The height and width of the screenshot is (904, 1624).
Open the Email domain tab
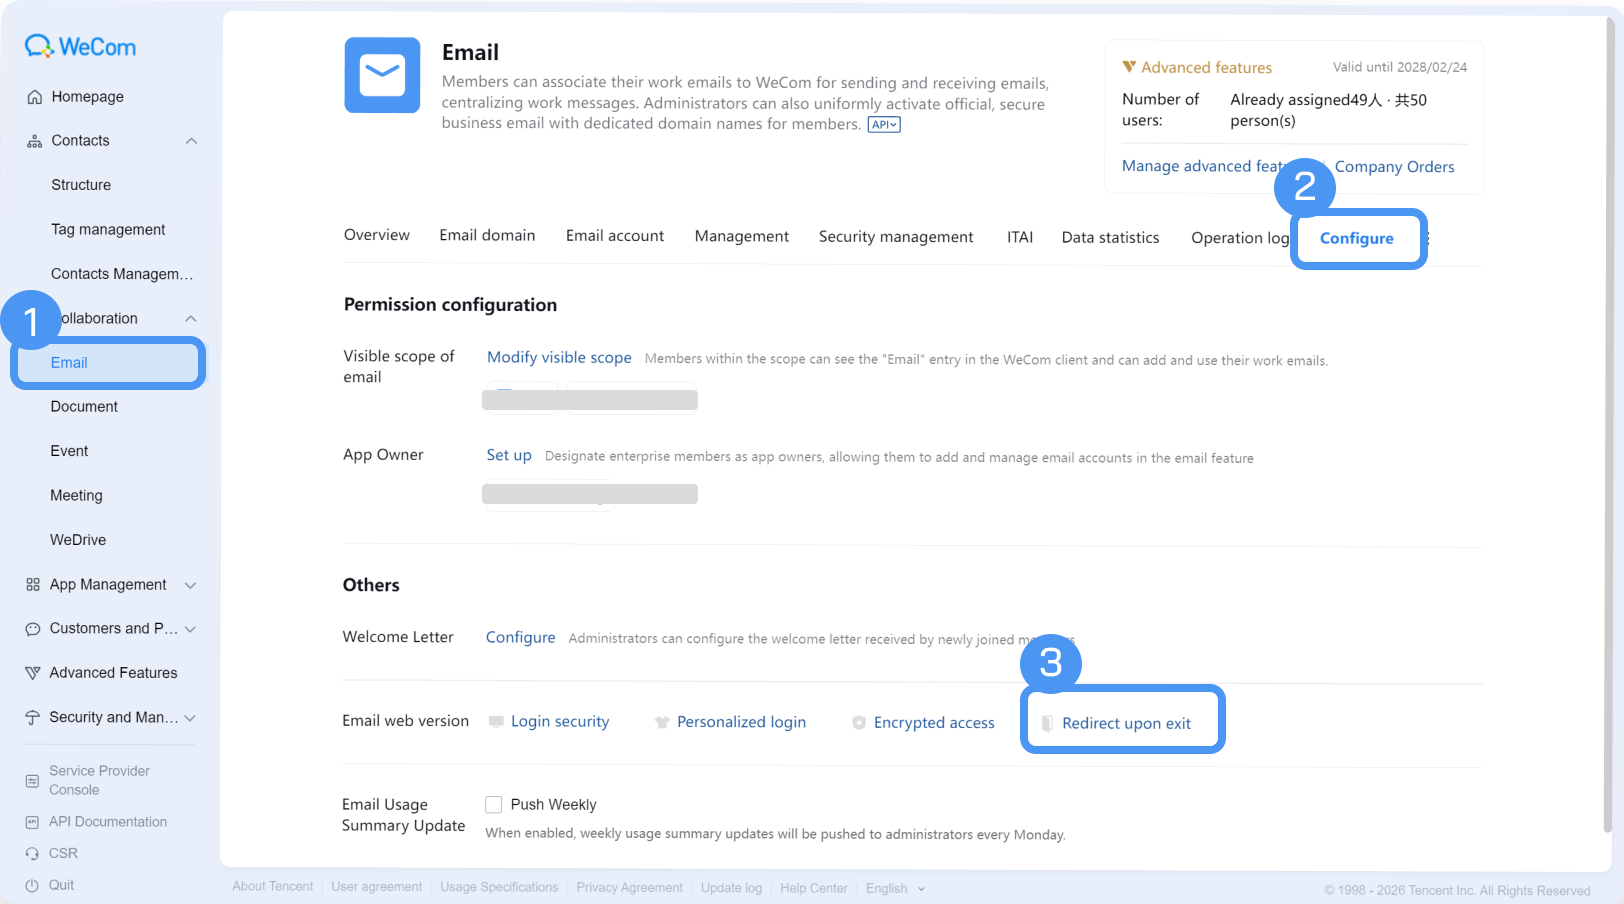pyautogui.click(x=487, y=235)
